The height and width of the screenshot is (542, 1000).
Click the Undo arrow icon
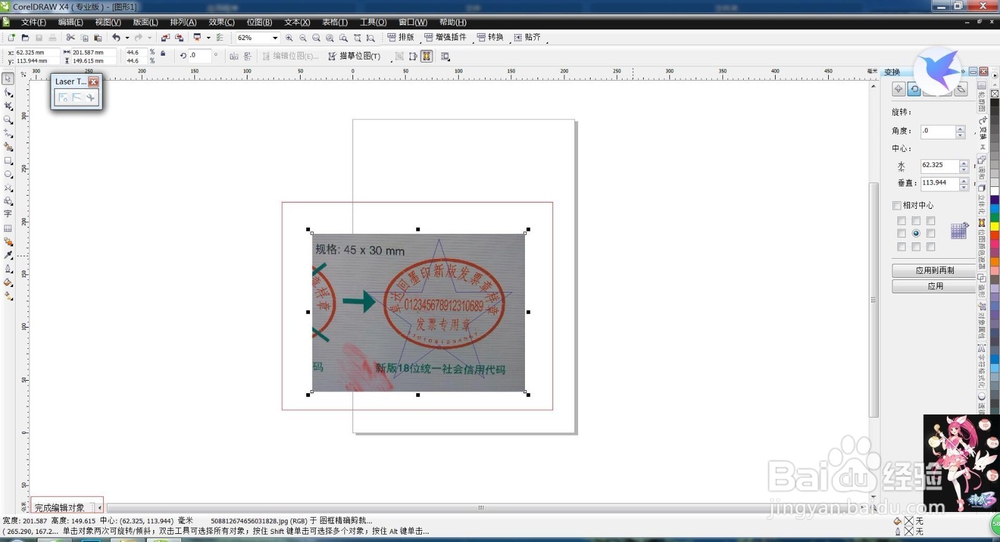(x=116, y=38)
